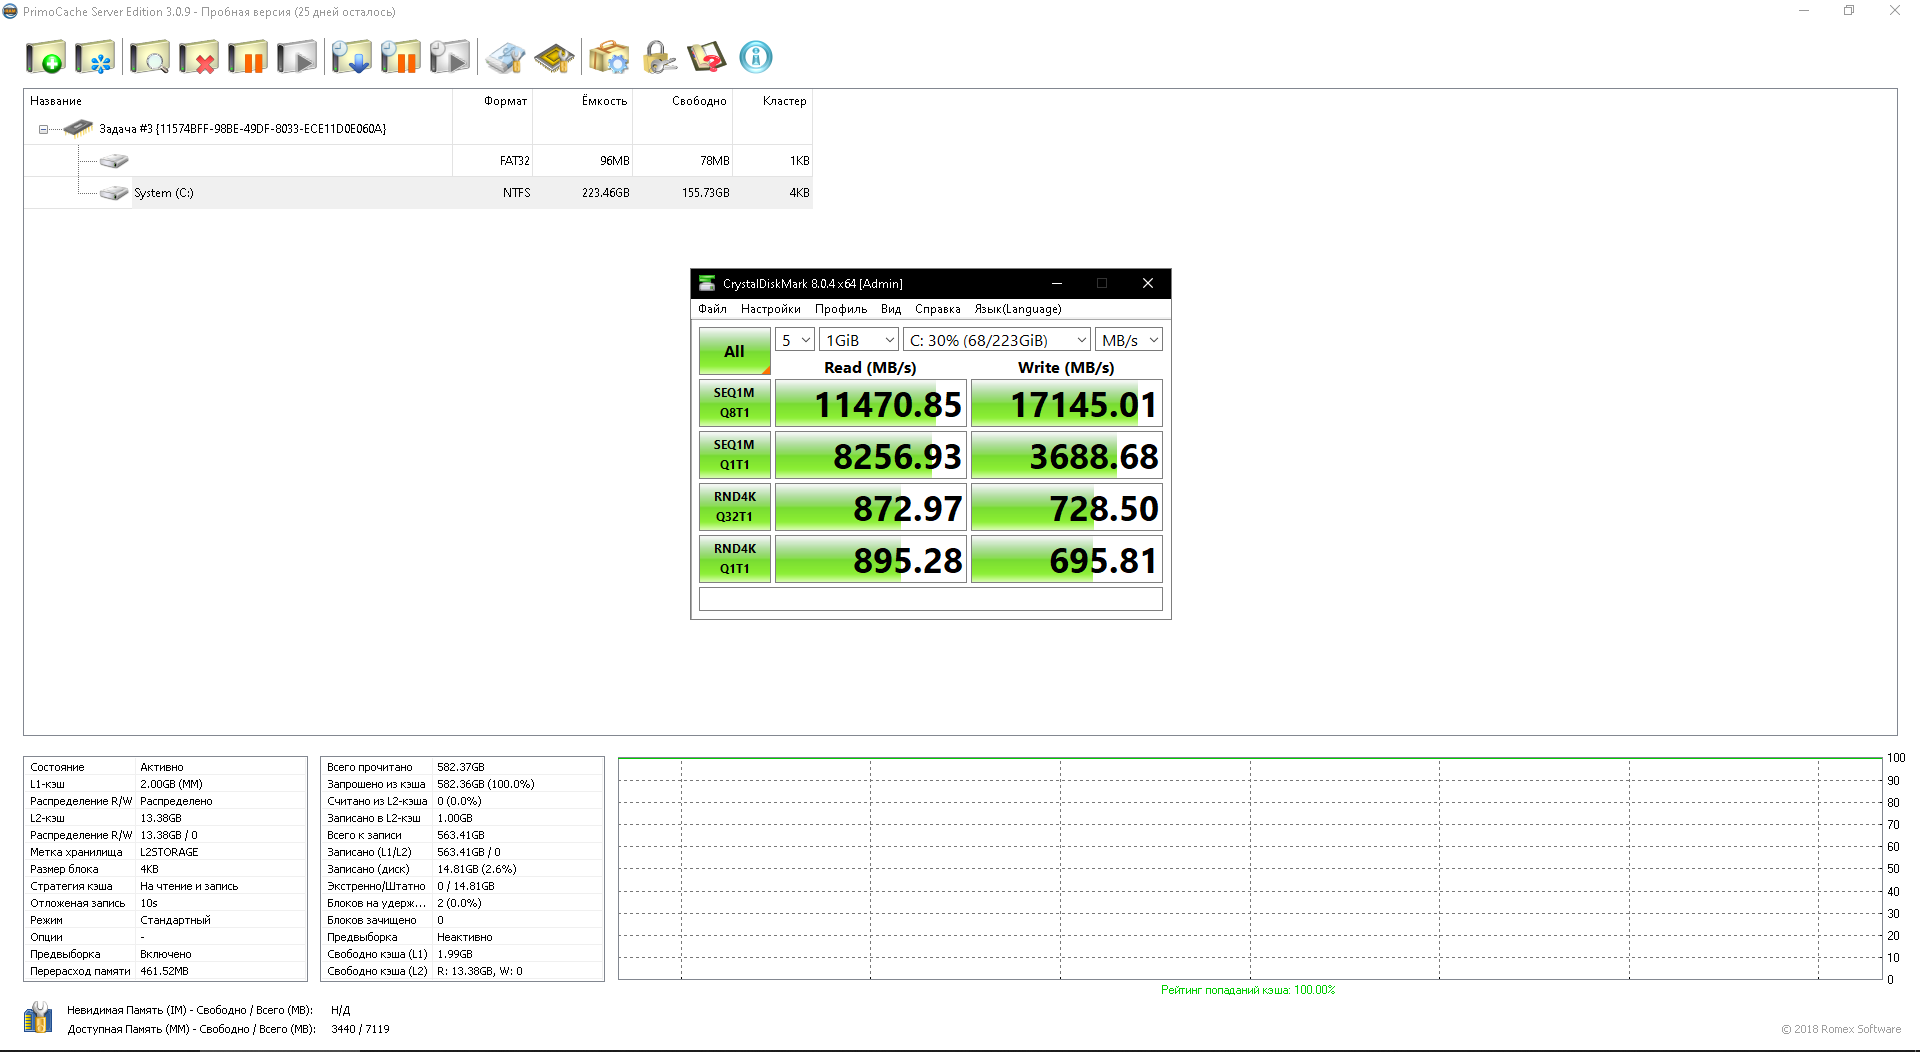1920x1052 pixels.
Task: Click the memory overview icon in the status bar
Action: pos(38,1018)
